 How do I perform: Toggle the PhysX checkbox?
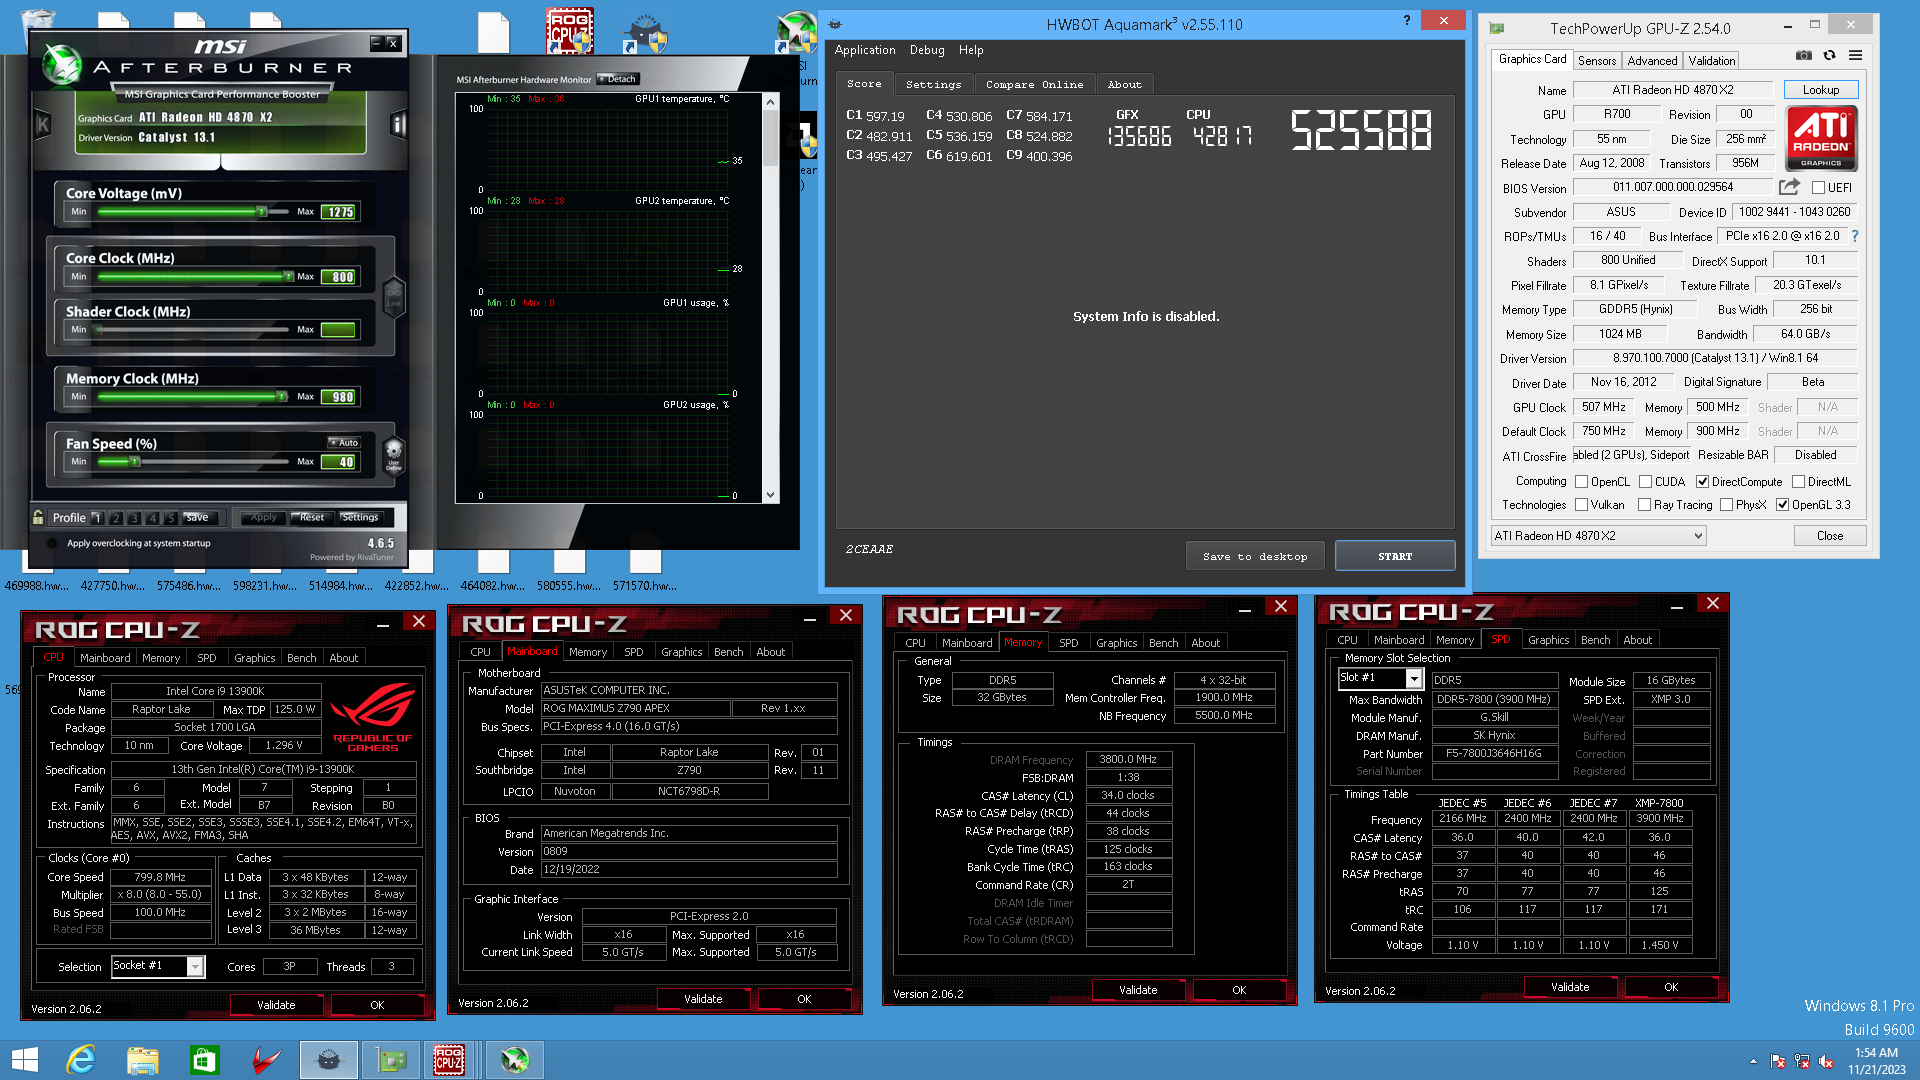pos(1726,505)
